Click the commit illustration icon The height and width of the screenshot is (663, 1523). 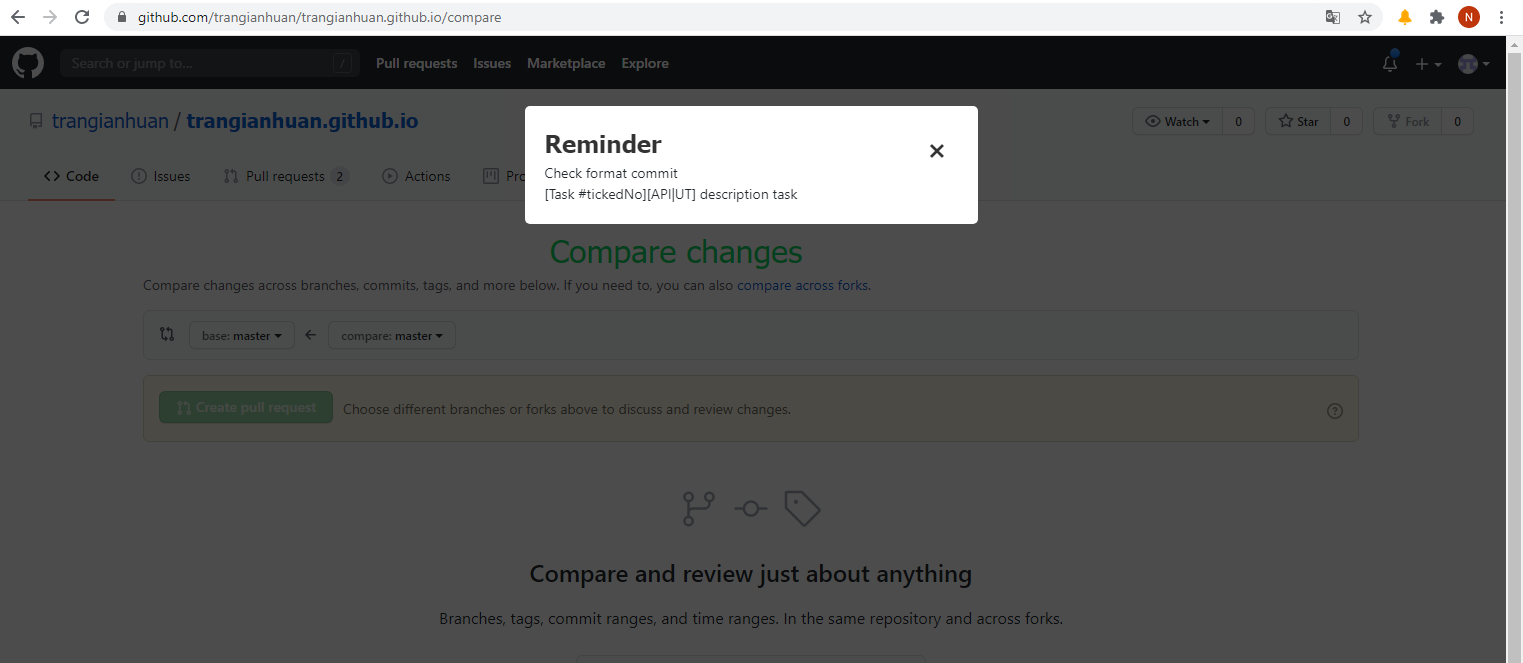(x=750, y=509)
